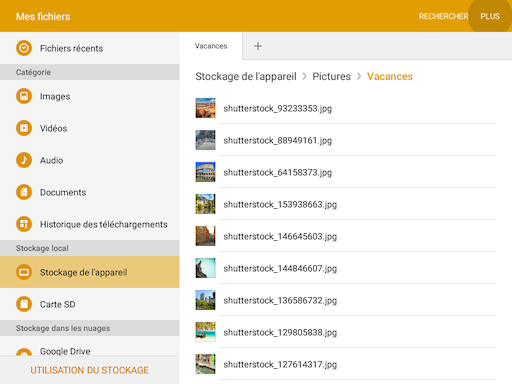The image size is (512, 384).
Task: Select file name shutterstock_144846607.jpg
Action: tap(280, 269)
